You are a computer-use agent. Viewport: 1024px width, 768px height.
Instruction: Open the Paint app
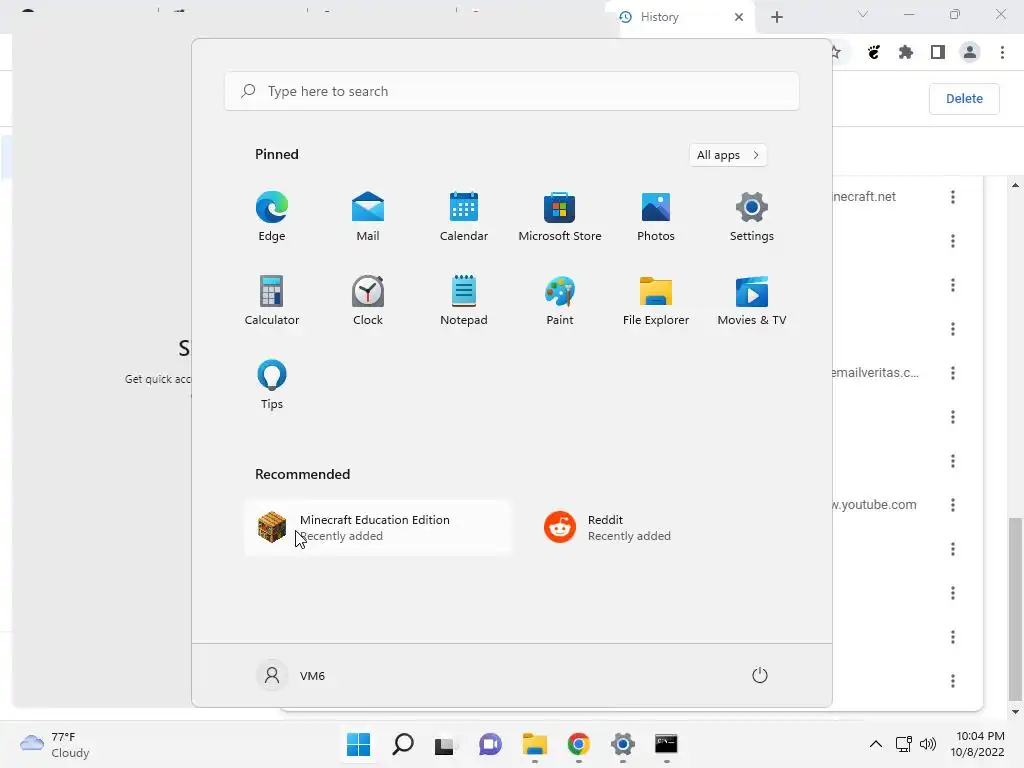[x=560, y=300]
